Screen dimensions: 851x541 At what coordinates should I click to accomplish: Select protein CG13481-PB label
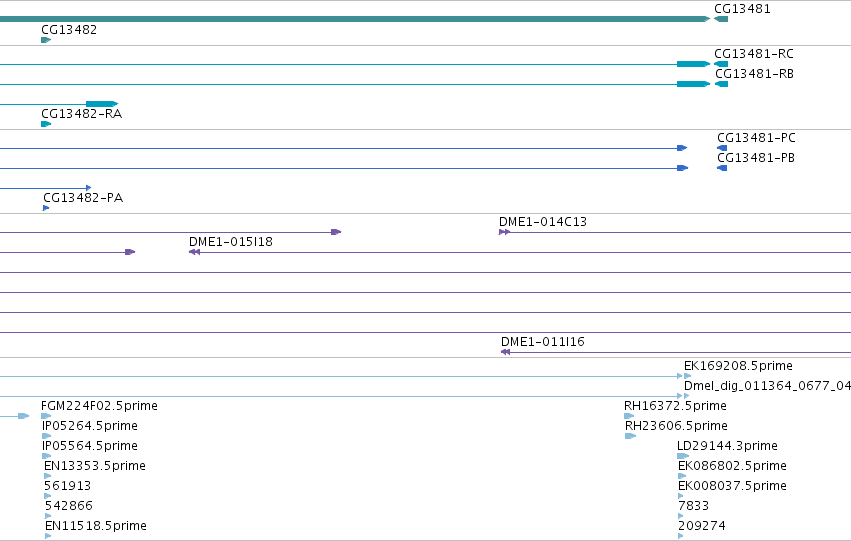click(x=756, y=158)
